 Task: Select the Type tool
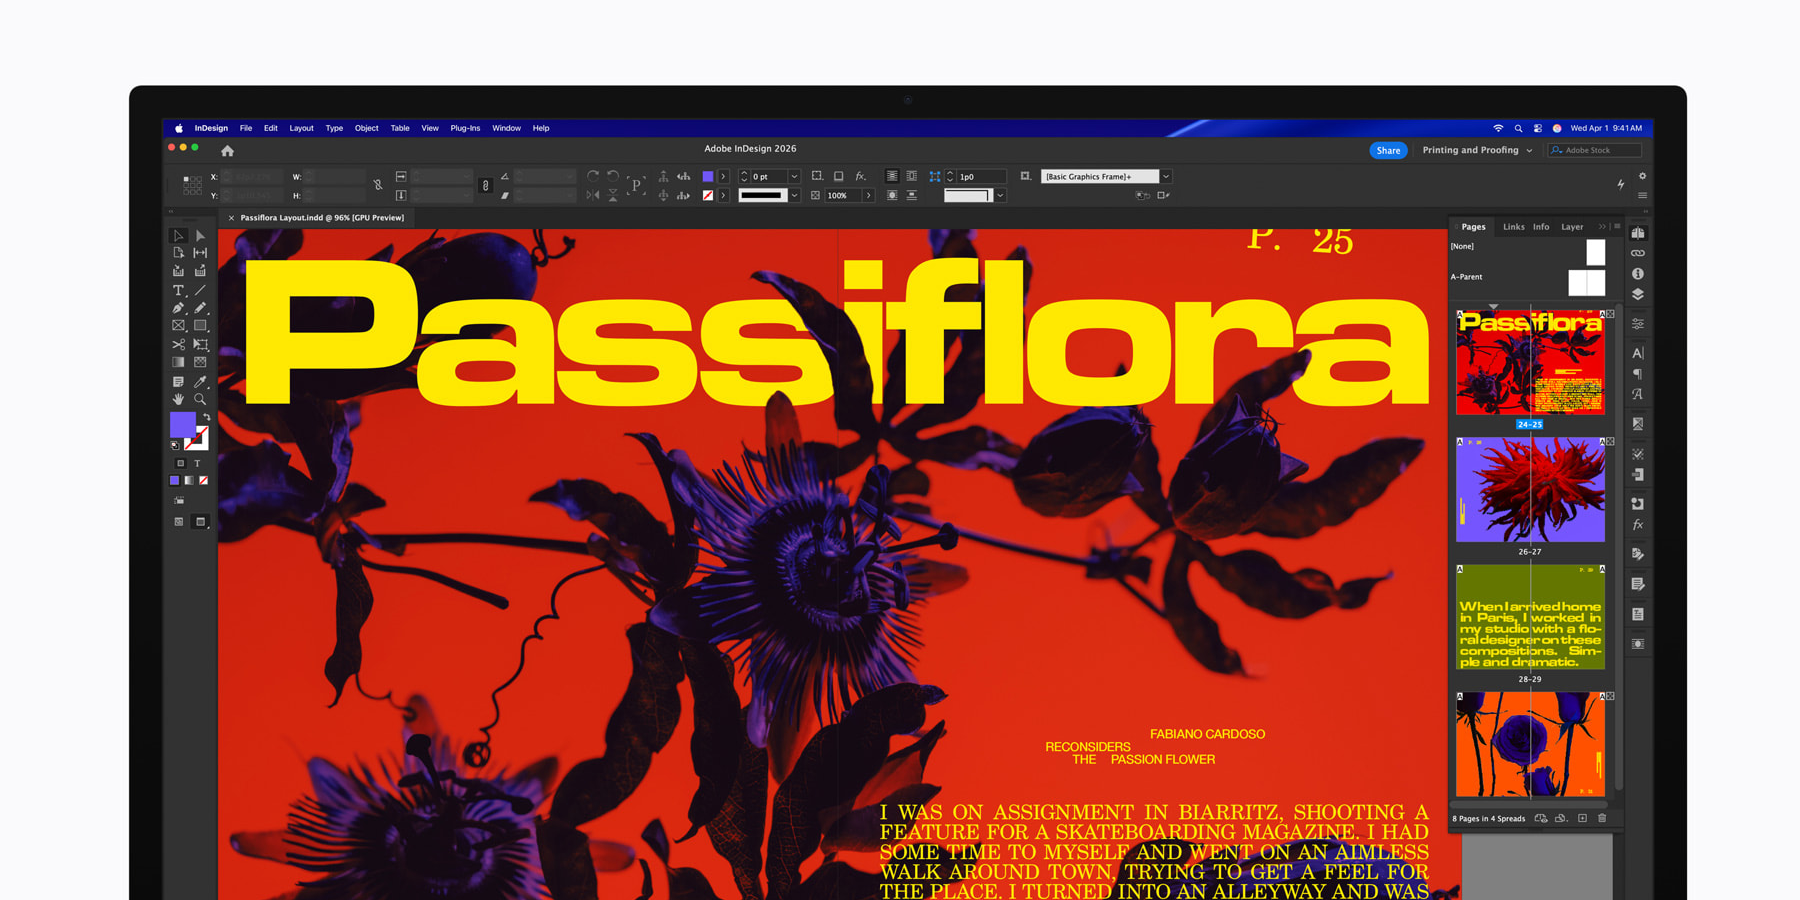point(178,290)
